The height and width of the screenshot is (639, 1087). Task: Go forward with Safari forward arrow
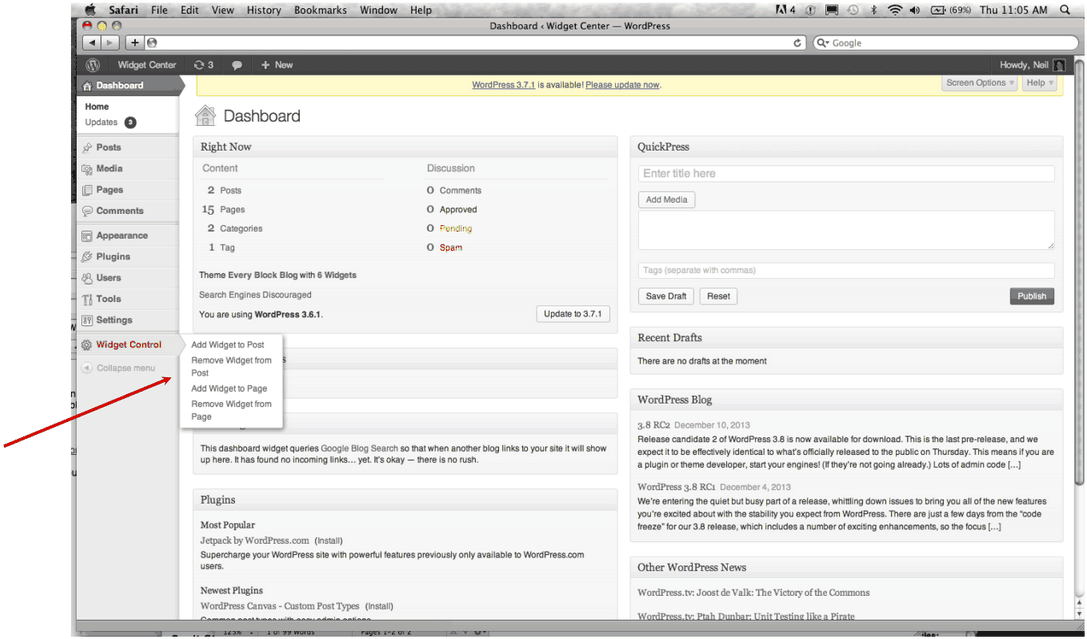pos(110,43)
